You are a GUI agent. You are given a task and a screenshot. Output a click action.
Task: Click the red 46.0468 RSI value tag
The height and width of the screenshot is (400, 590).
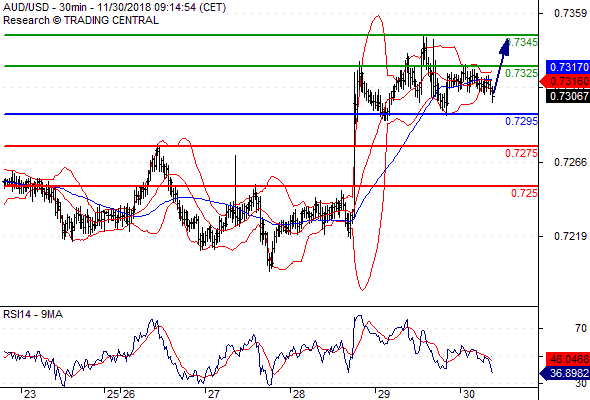(567, 359)
